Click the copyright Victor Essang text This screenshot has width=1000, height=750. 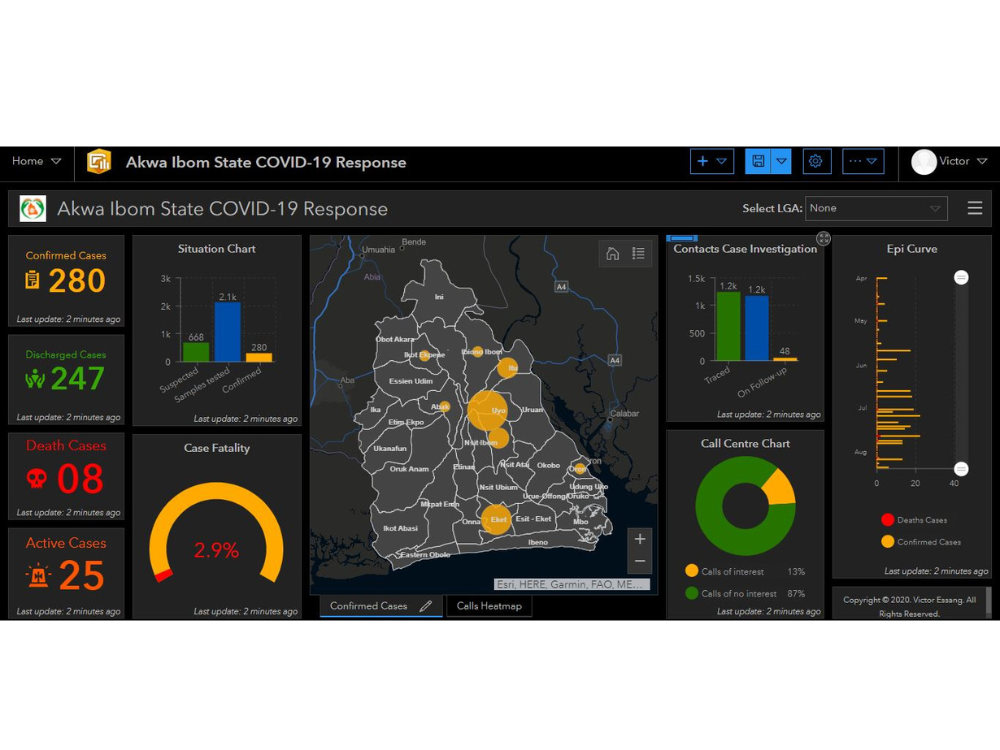[x=909, y=607]
